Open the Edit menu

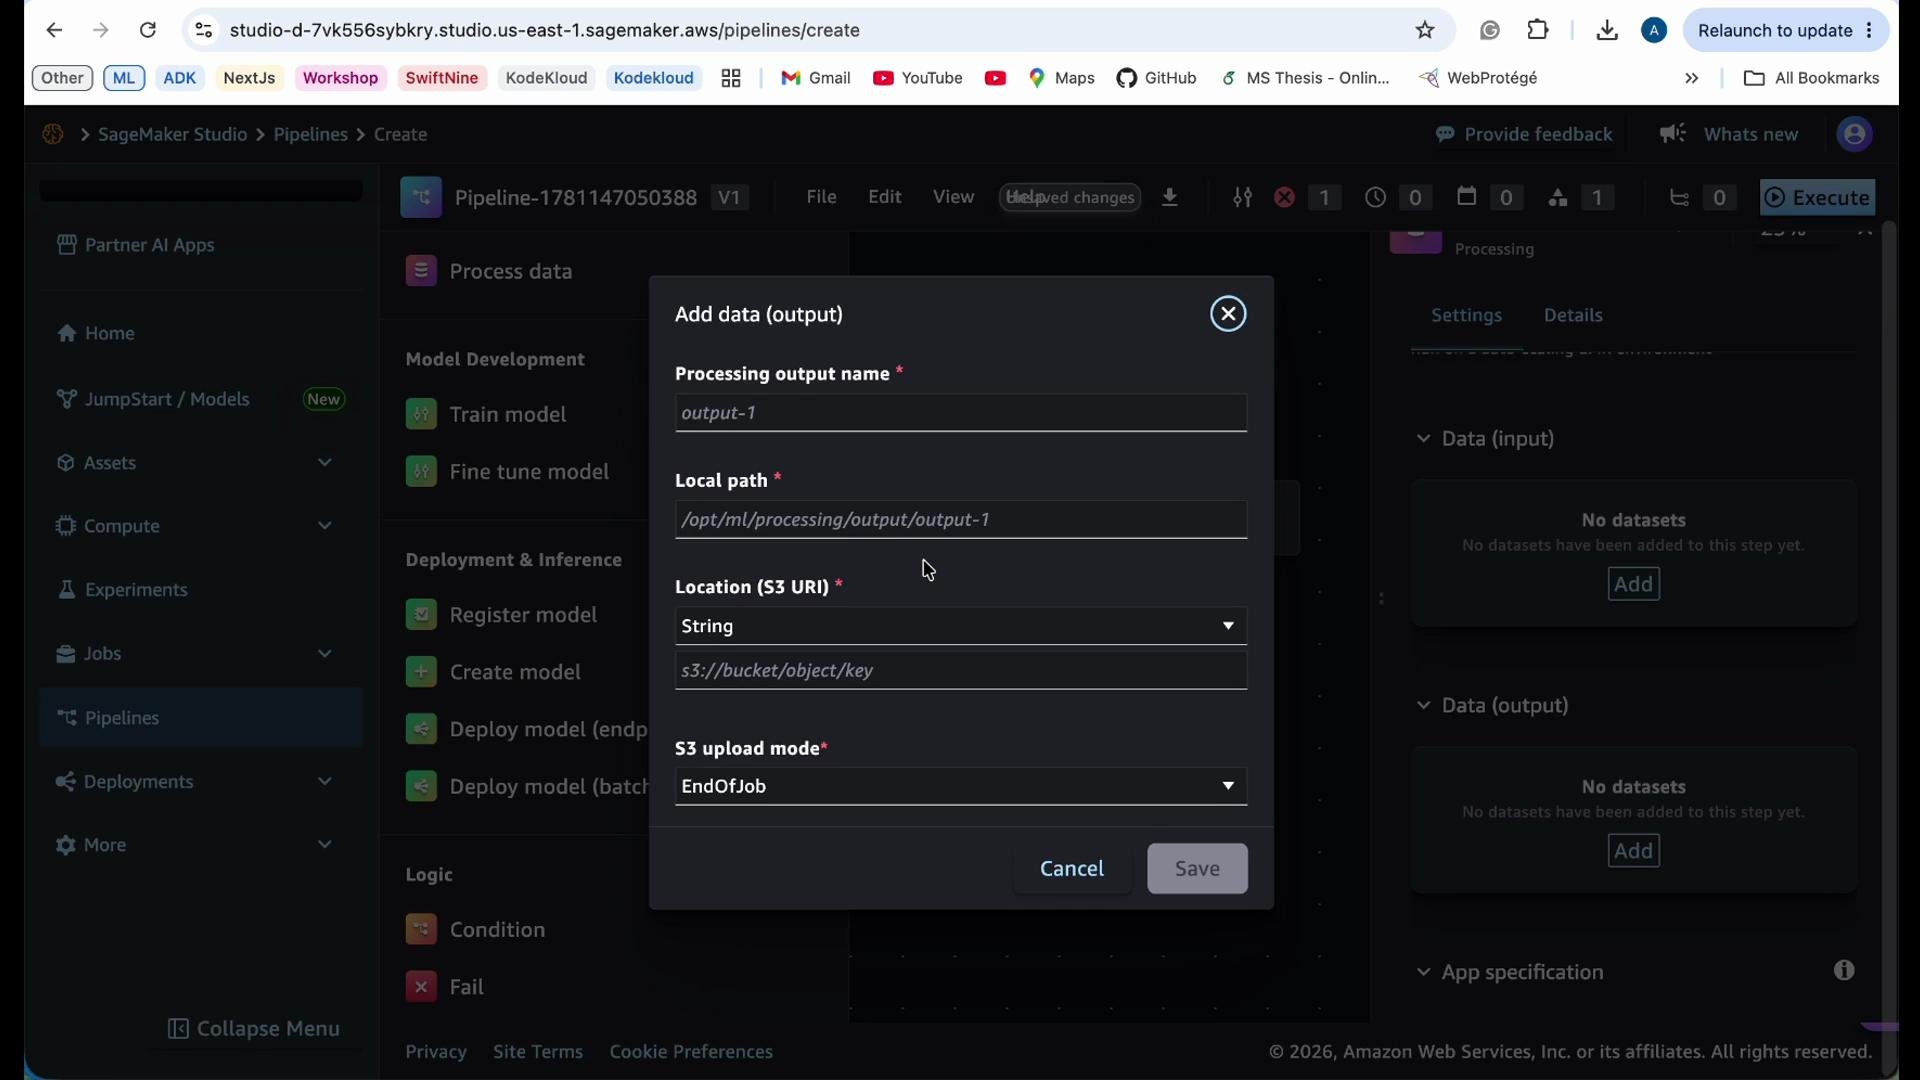pyautogui.click(x=885, y=197)
